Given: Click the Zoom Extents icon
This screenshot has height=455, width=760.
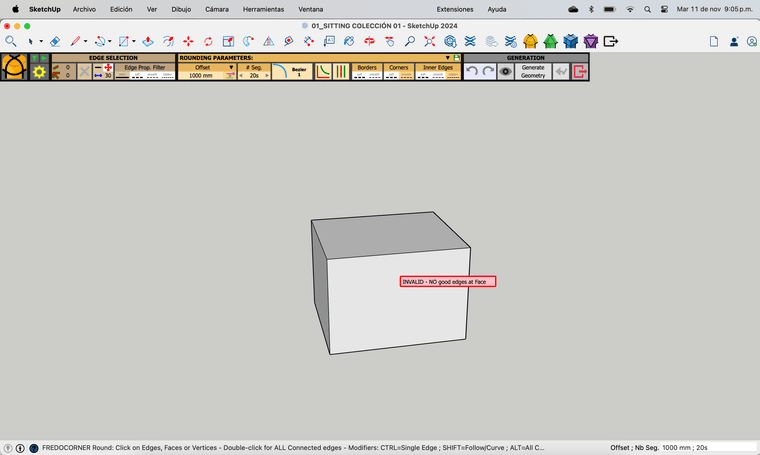Looking at the screenshot, I should (x=430, y=42).
